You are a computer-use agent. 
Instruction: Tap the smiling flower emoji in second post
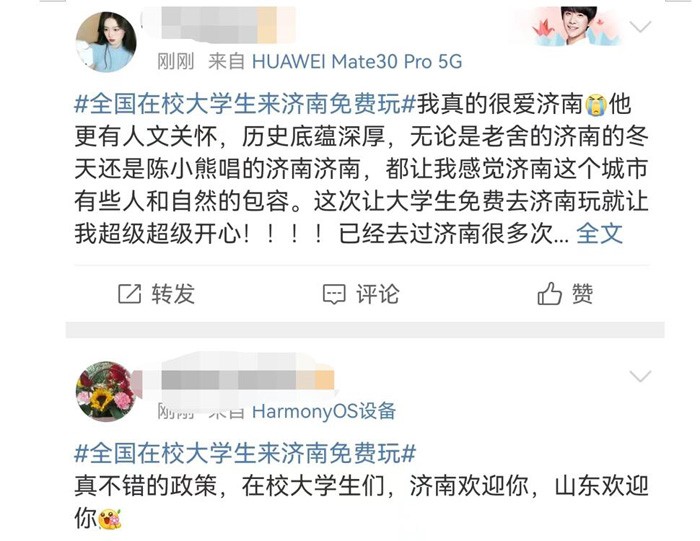coord(110,519)
